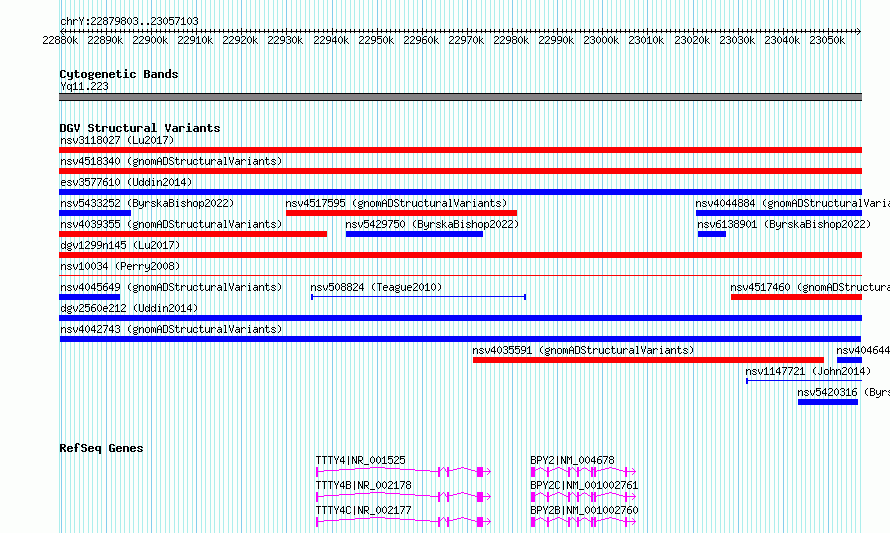The image size is (890, 533).
Task: Click the 23040k ruler tick label
Action: [x=782, y=40]
